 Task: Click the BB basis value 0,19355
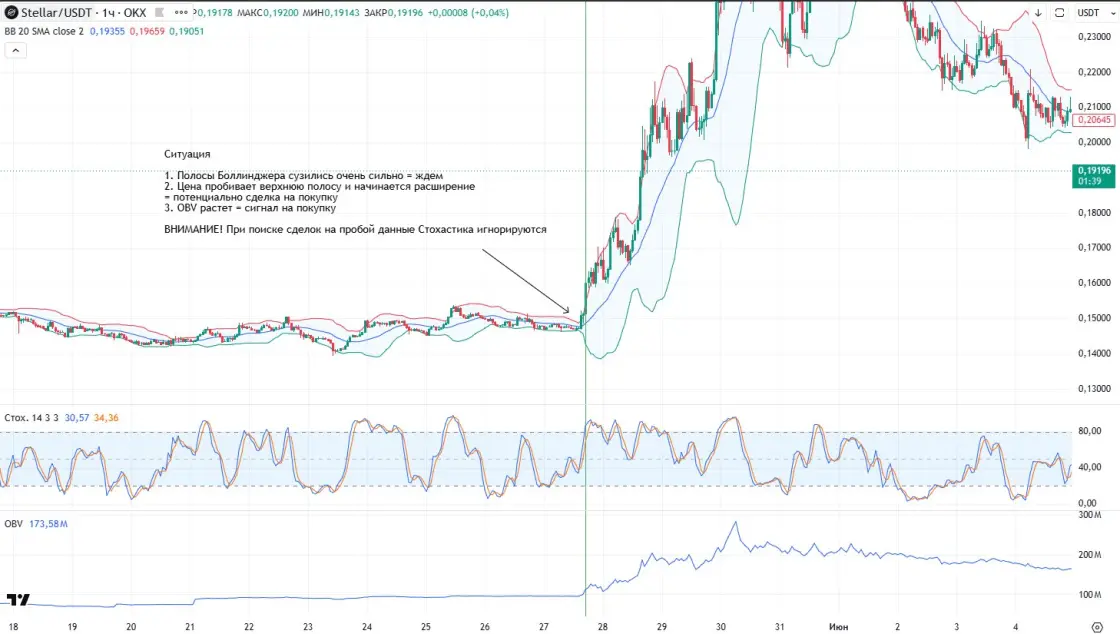tap(107, 31)
